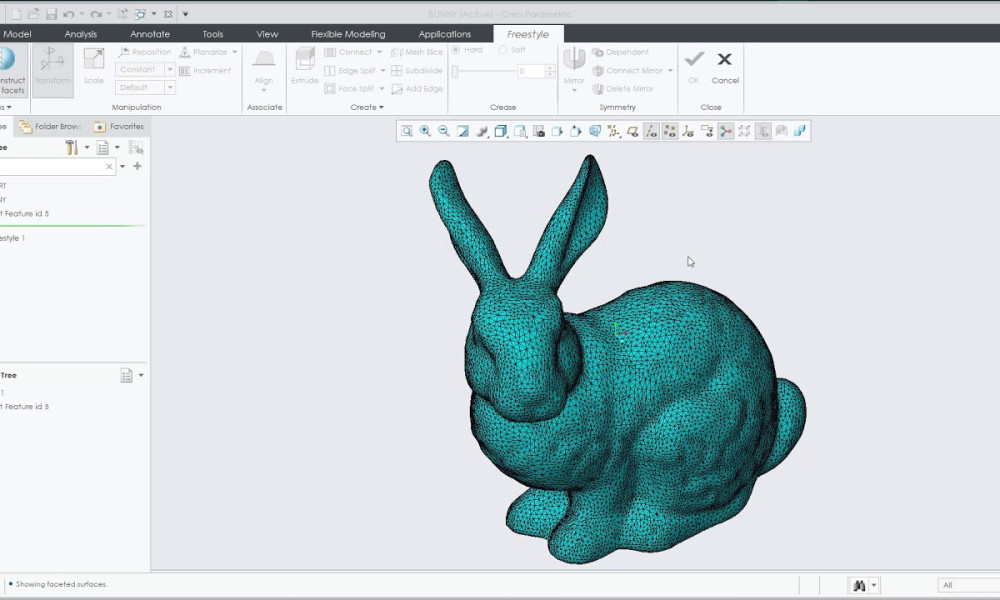Viewport: 1000px width, 600px height.
Task: Open the Edge Split dropdown arrow
Action: tap(383, 71)
